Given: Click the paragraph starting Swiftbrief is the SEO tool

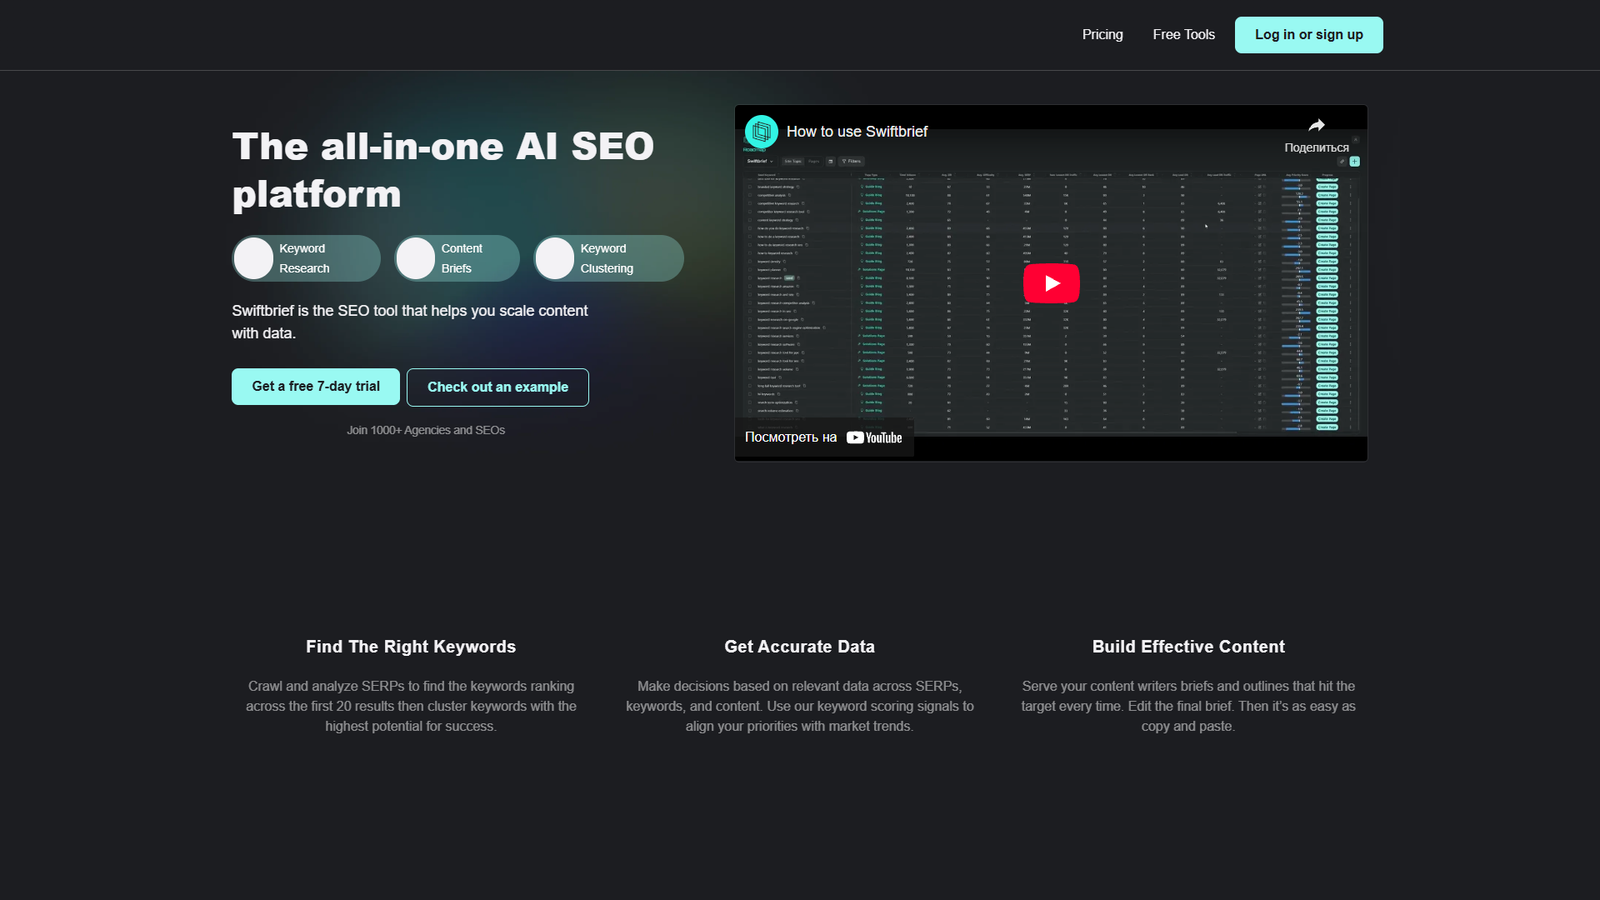Looking at the screenshot, I should pyautogui.click(x=410, y=322).
